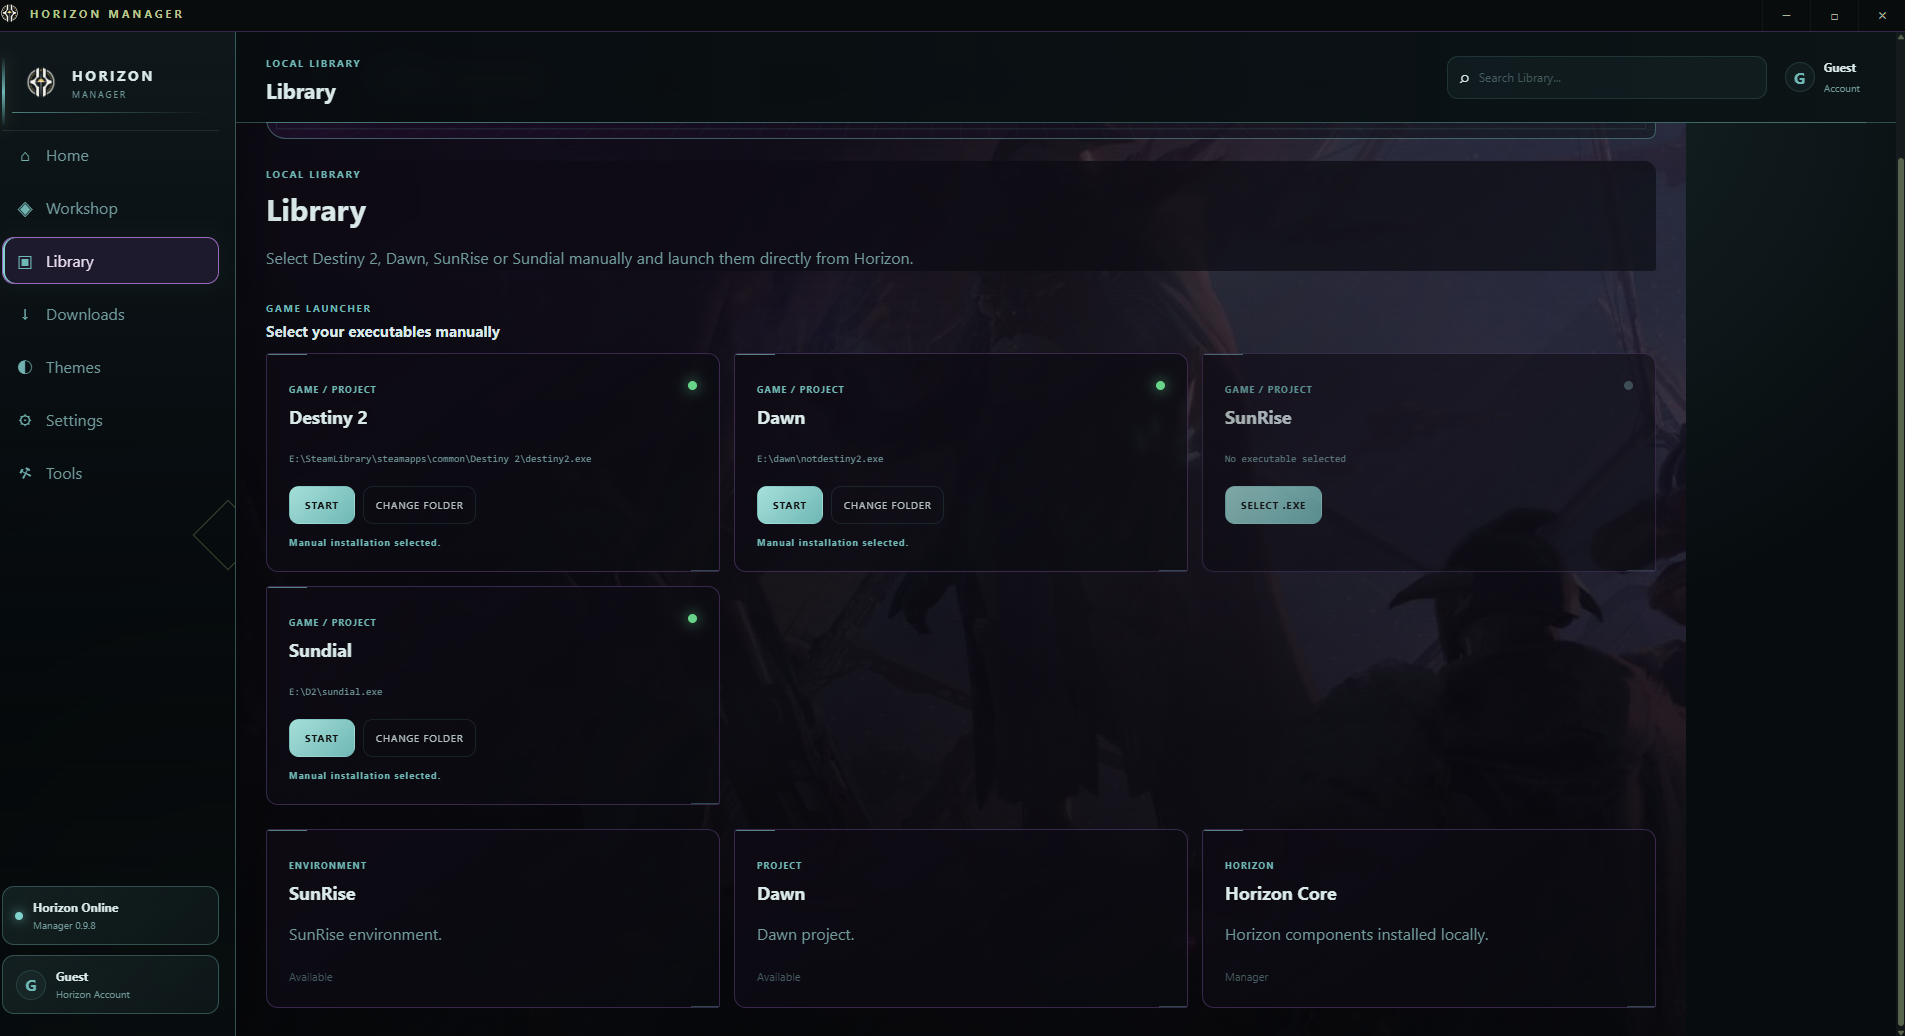Collapse the sidebar with the diamond arrow handle

[216, 535]
